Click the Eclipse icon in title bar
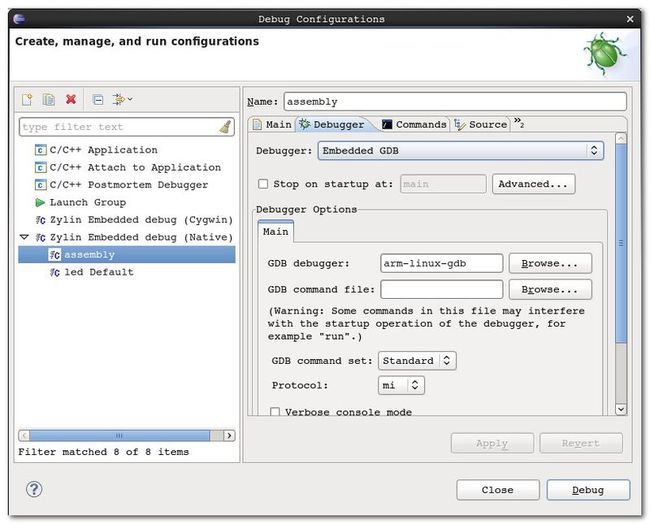Image resolution: width=650 pixels, height=524 pixels. pyautogui.click(x=19, y=19)
